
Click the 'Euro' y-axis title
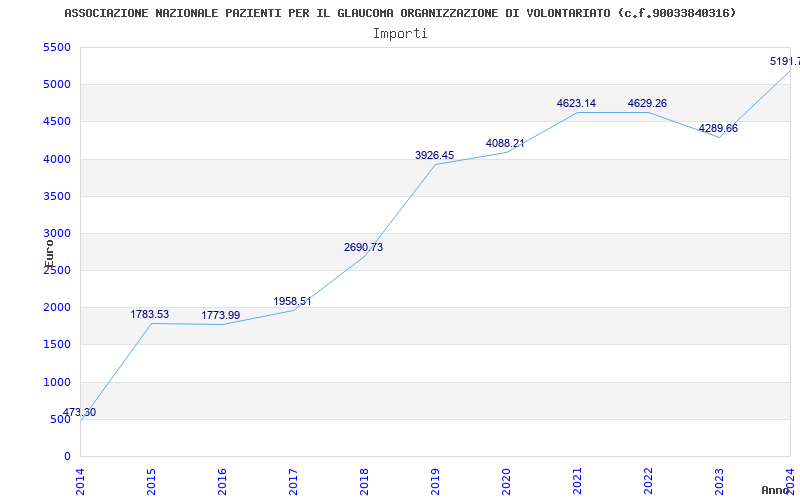coord(49,253)
